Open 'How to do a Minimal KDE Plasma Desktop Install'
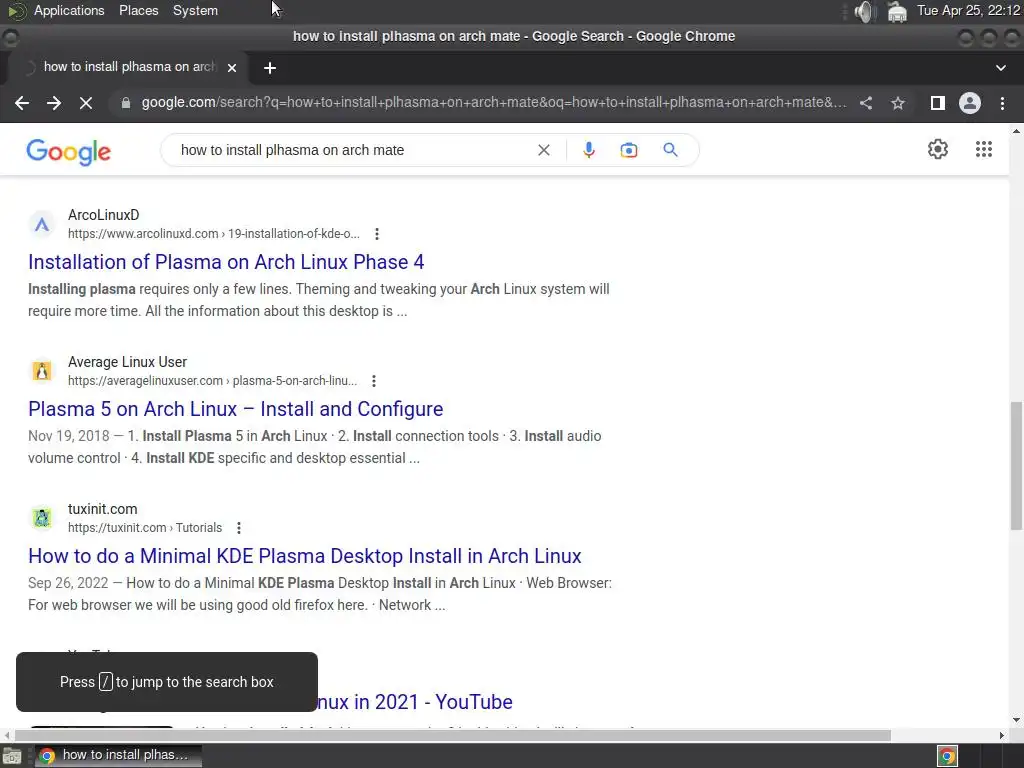The image size is (1024, 768). point(305,556)
